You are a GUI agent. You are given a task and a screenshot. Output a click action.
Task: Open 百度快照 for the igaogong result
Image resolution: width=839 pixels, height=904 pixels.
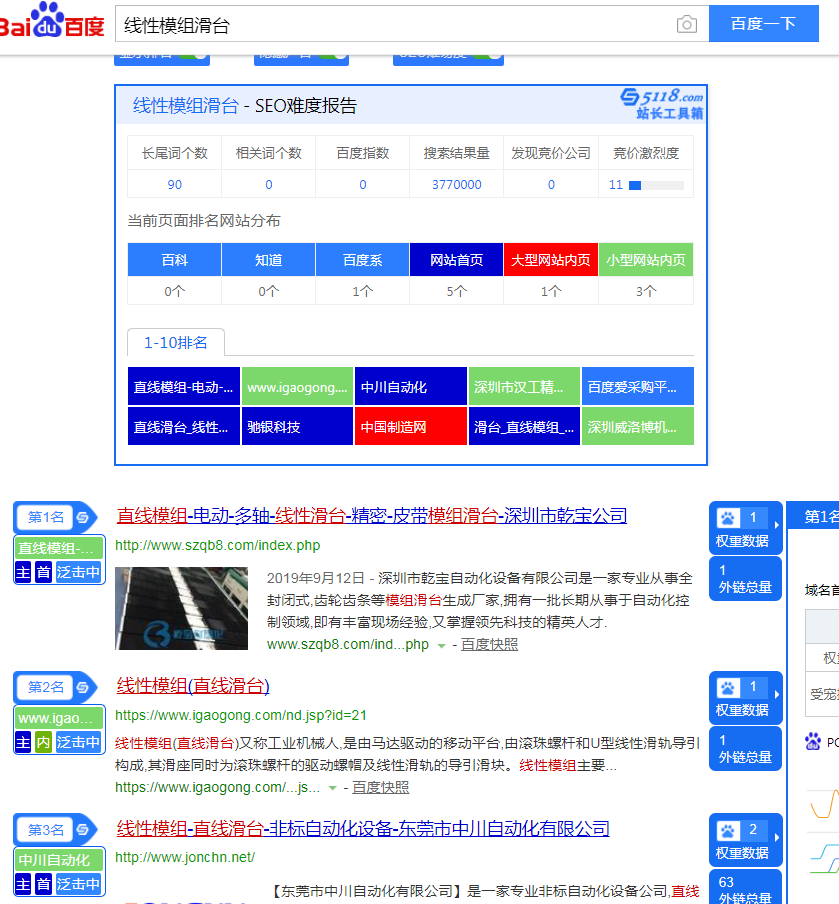coord(380,788)
